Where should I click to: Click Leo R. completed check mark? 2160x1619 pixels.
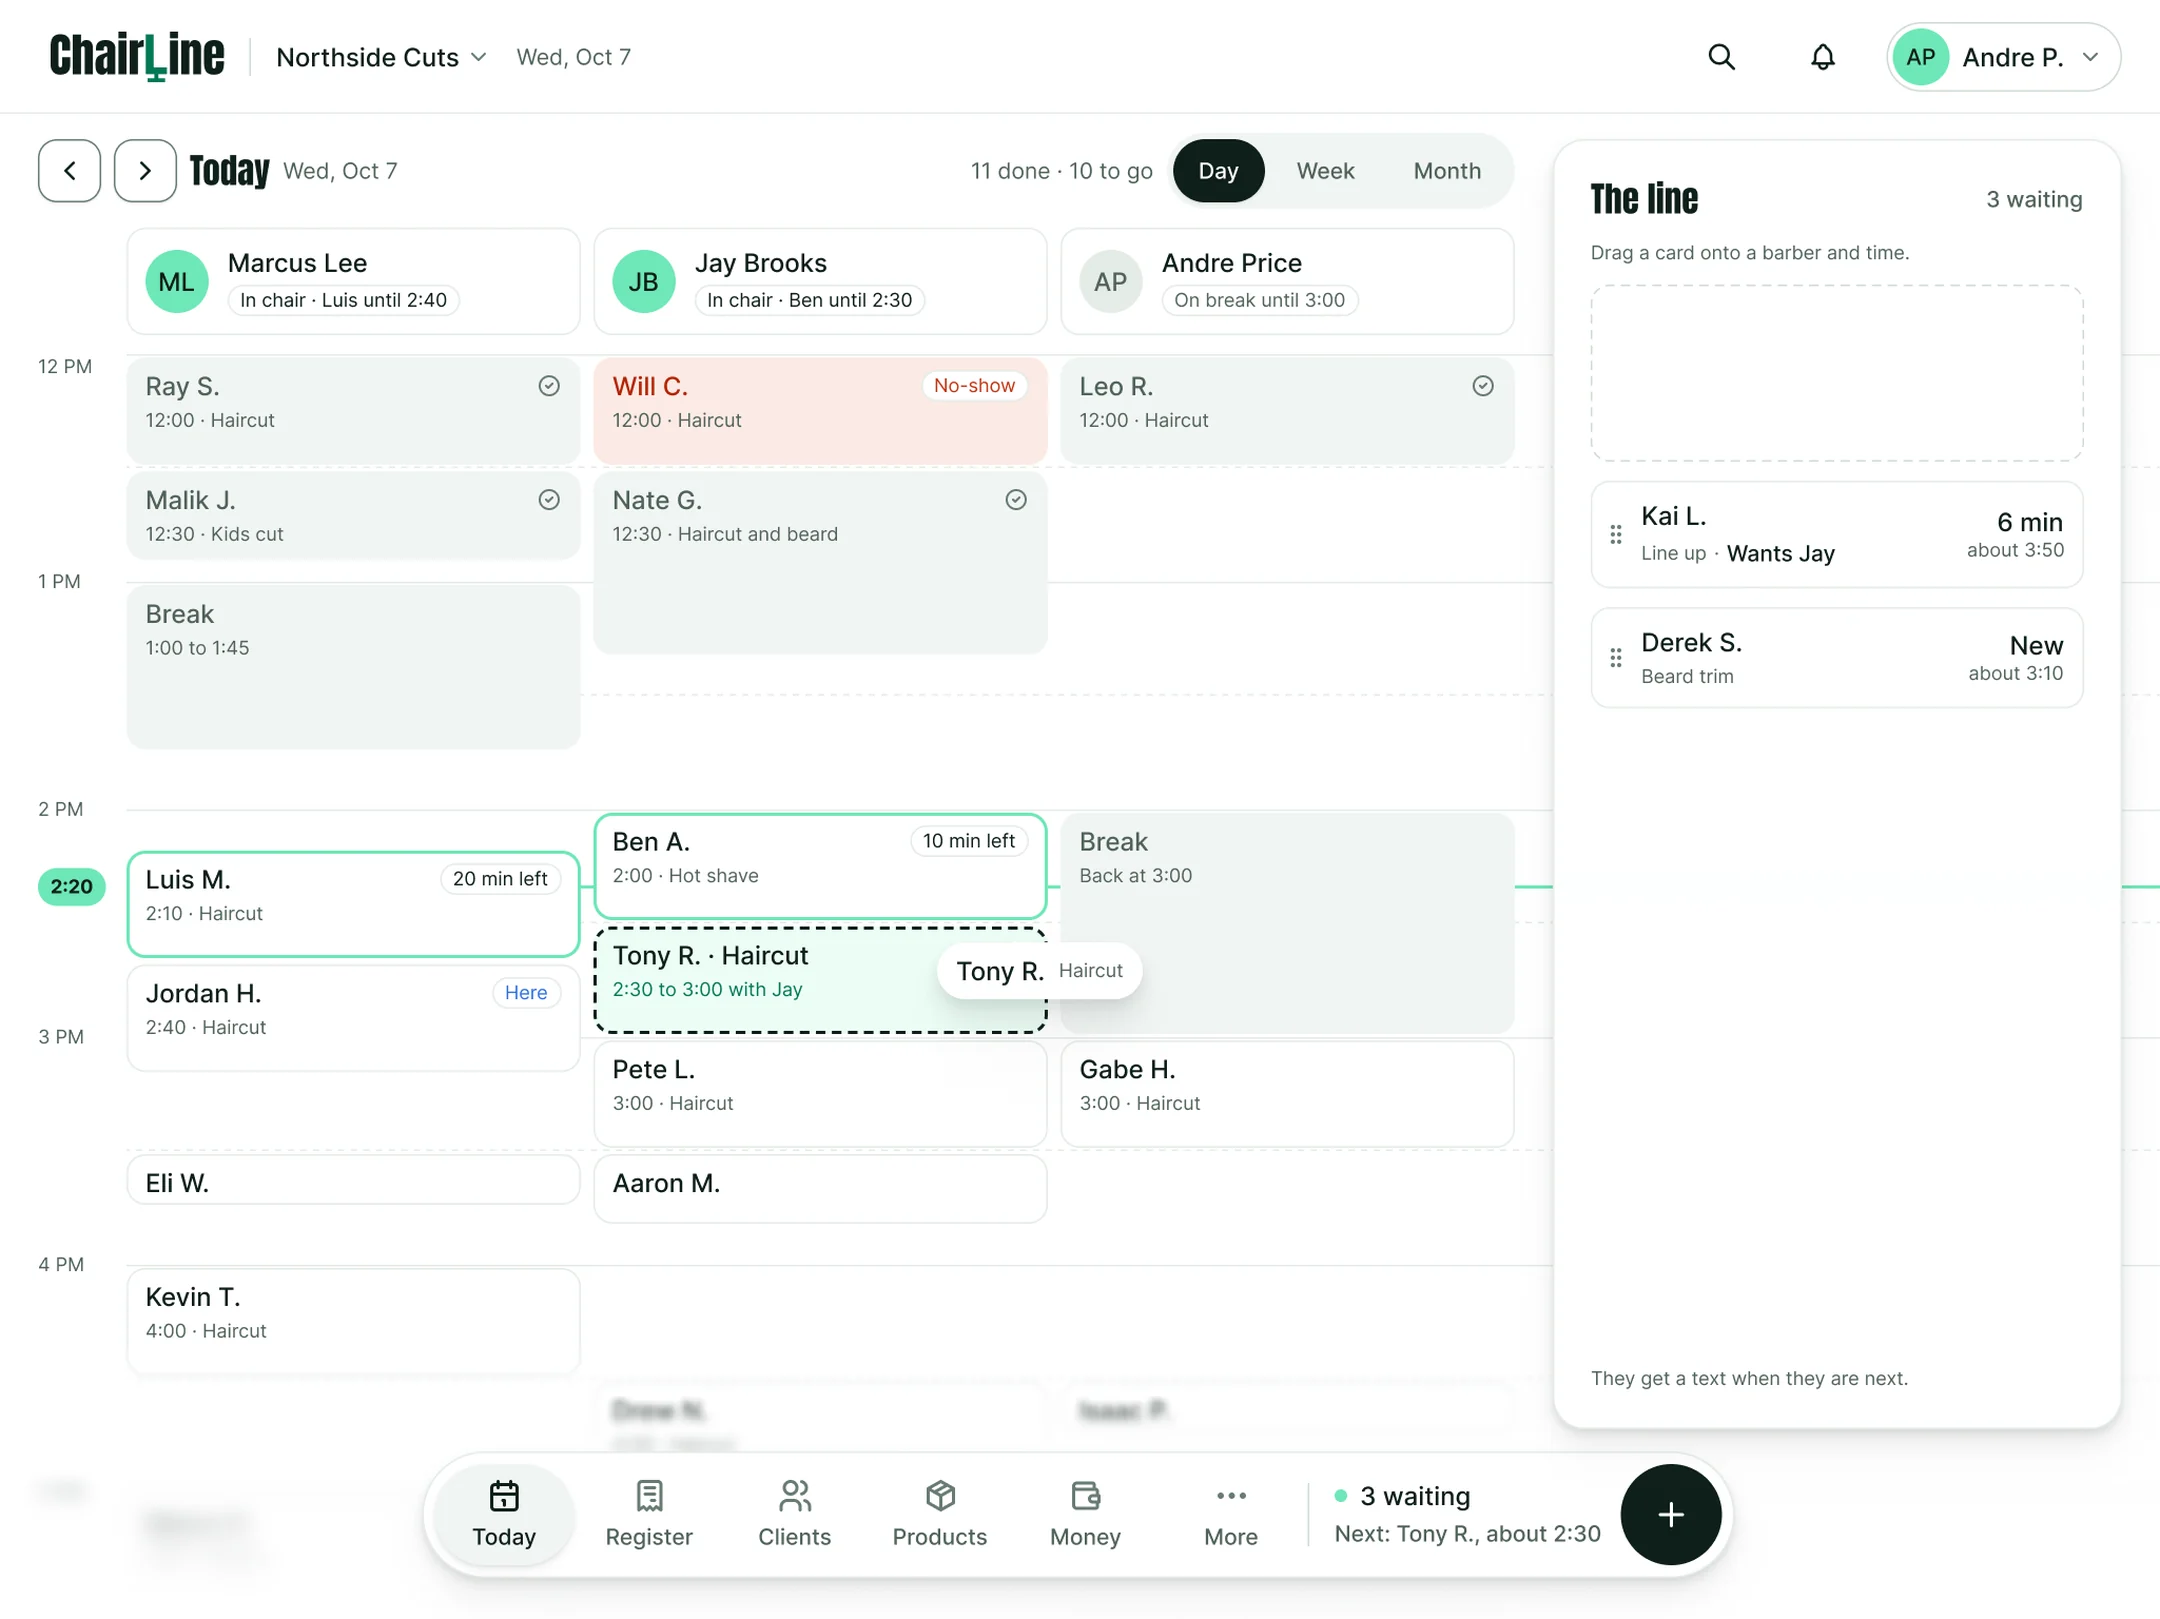point(1483,386)
